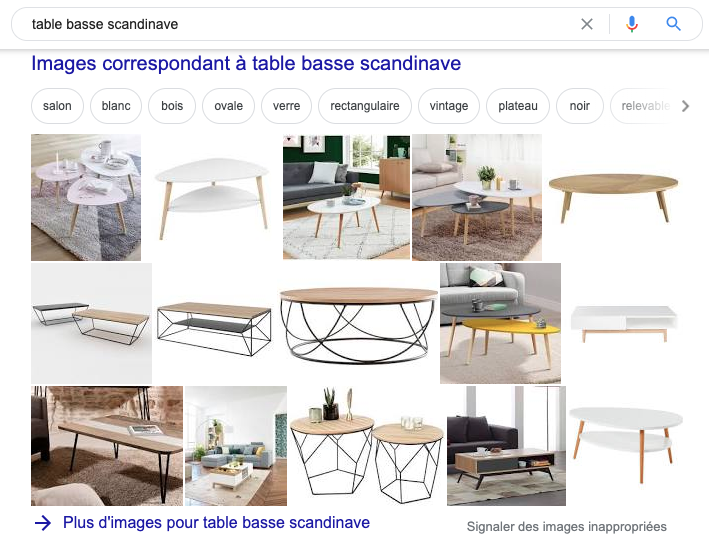The width and height of the screenshot is (709, 554).
Task: Open the pink nesting tables on rug image
Action: pyautogui.click(x=86, y=197)
